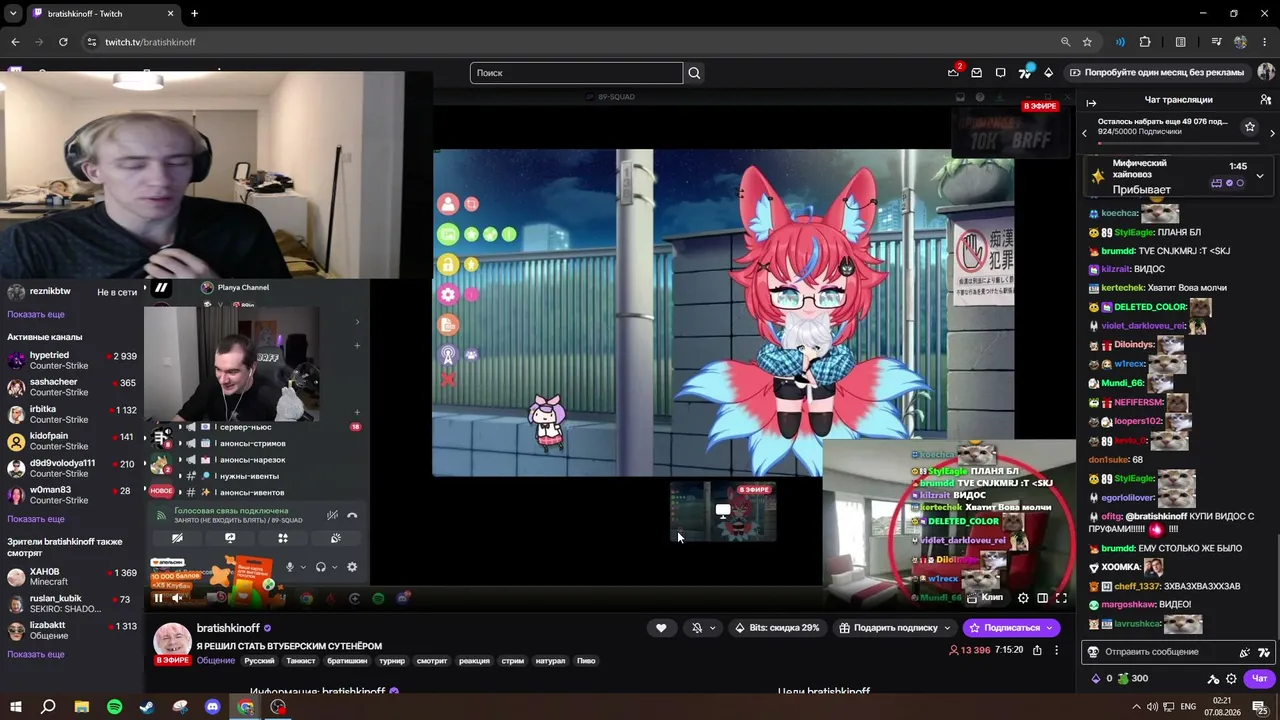Expand the hype train details chevron
The height and width of the screenshot is (720, 1280).
coord(1259,176)
